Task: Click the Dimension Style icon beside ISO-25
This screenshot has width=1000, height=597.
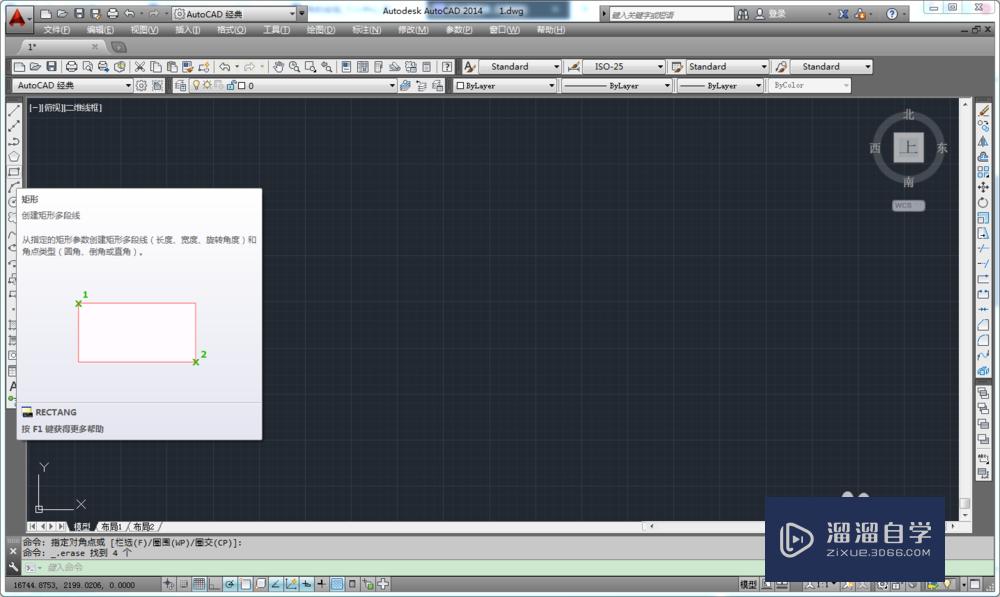Action: [573, 66]
